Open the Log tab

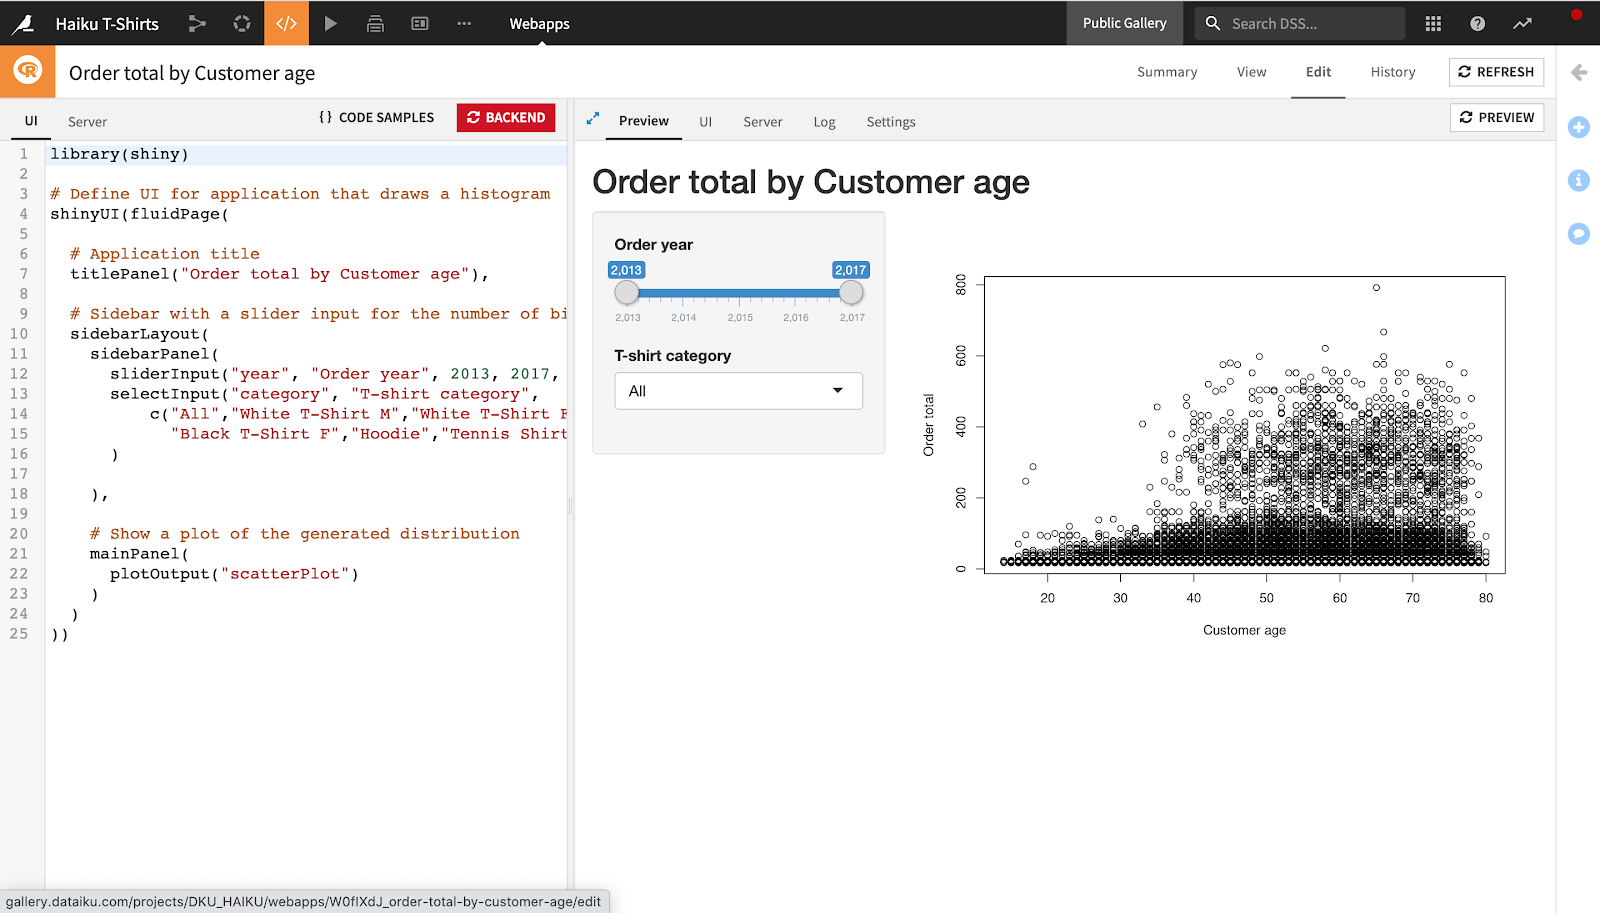tap(824, 122)
